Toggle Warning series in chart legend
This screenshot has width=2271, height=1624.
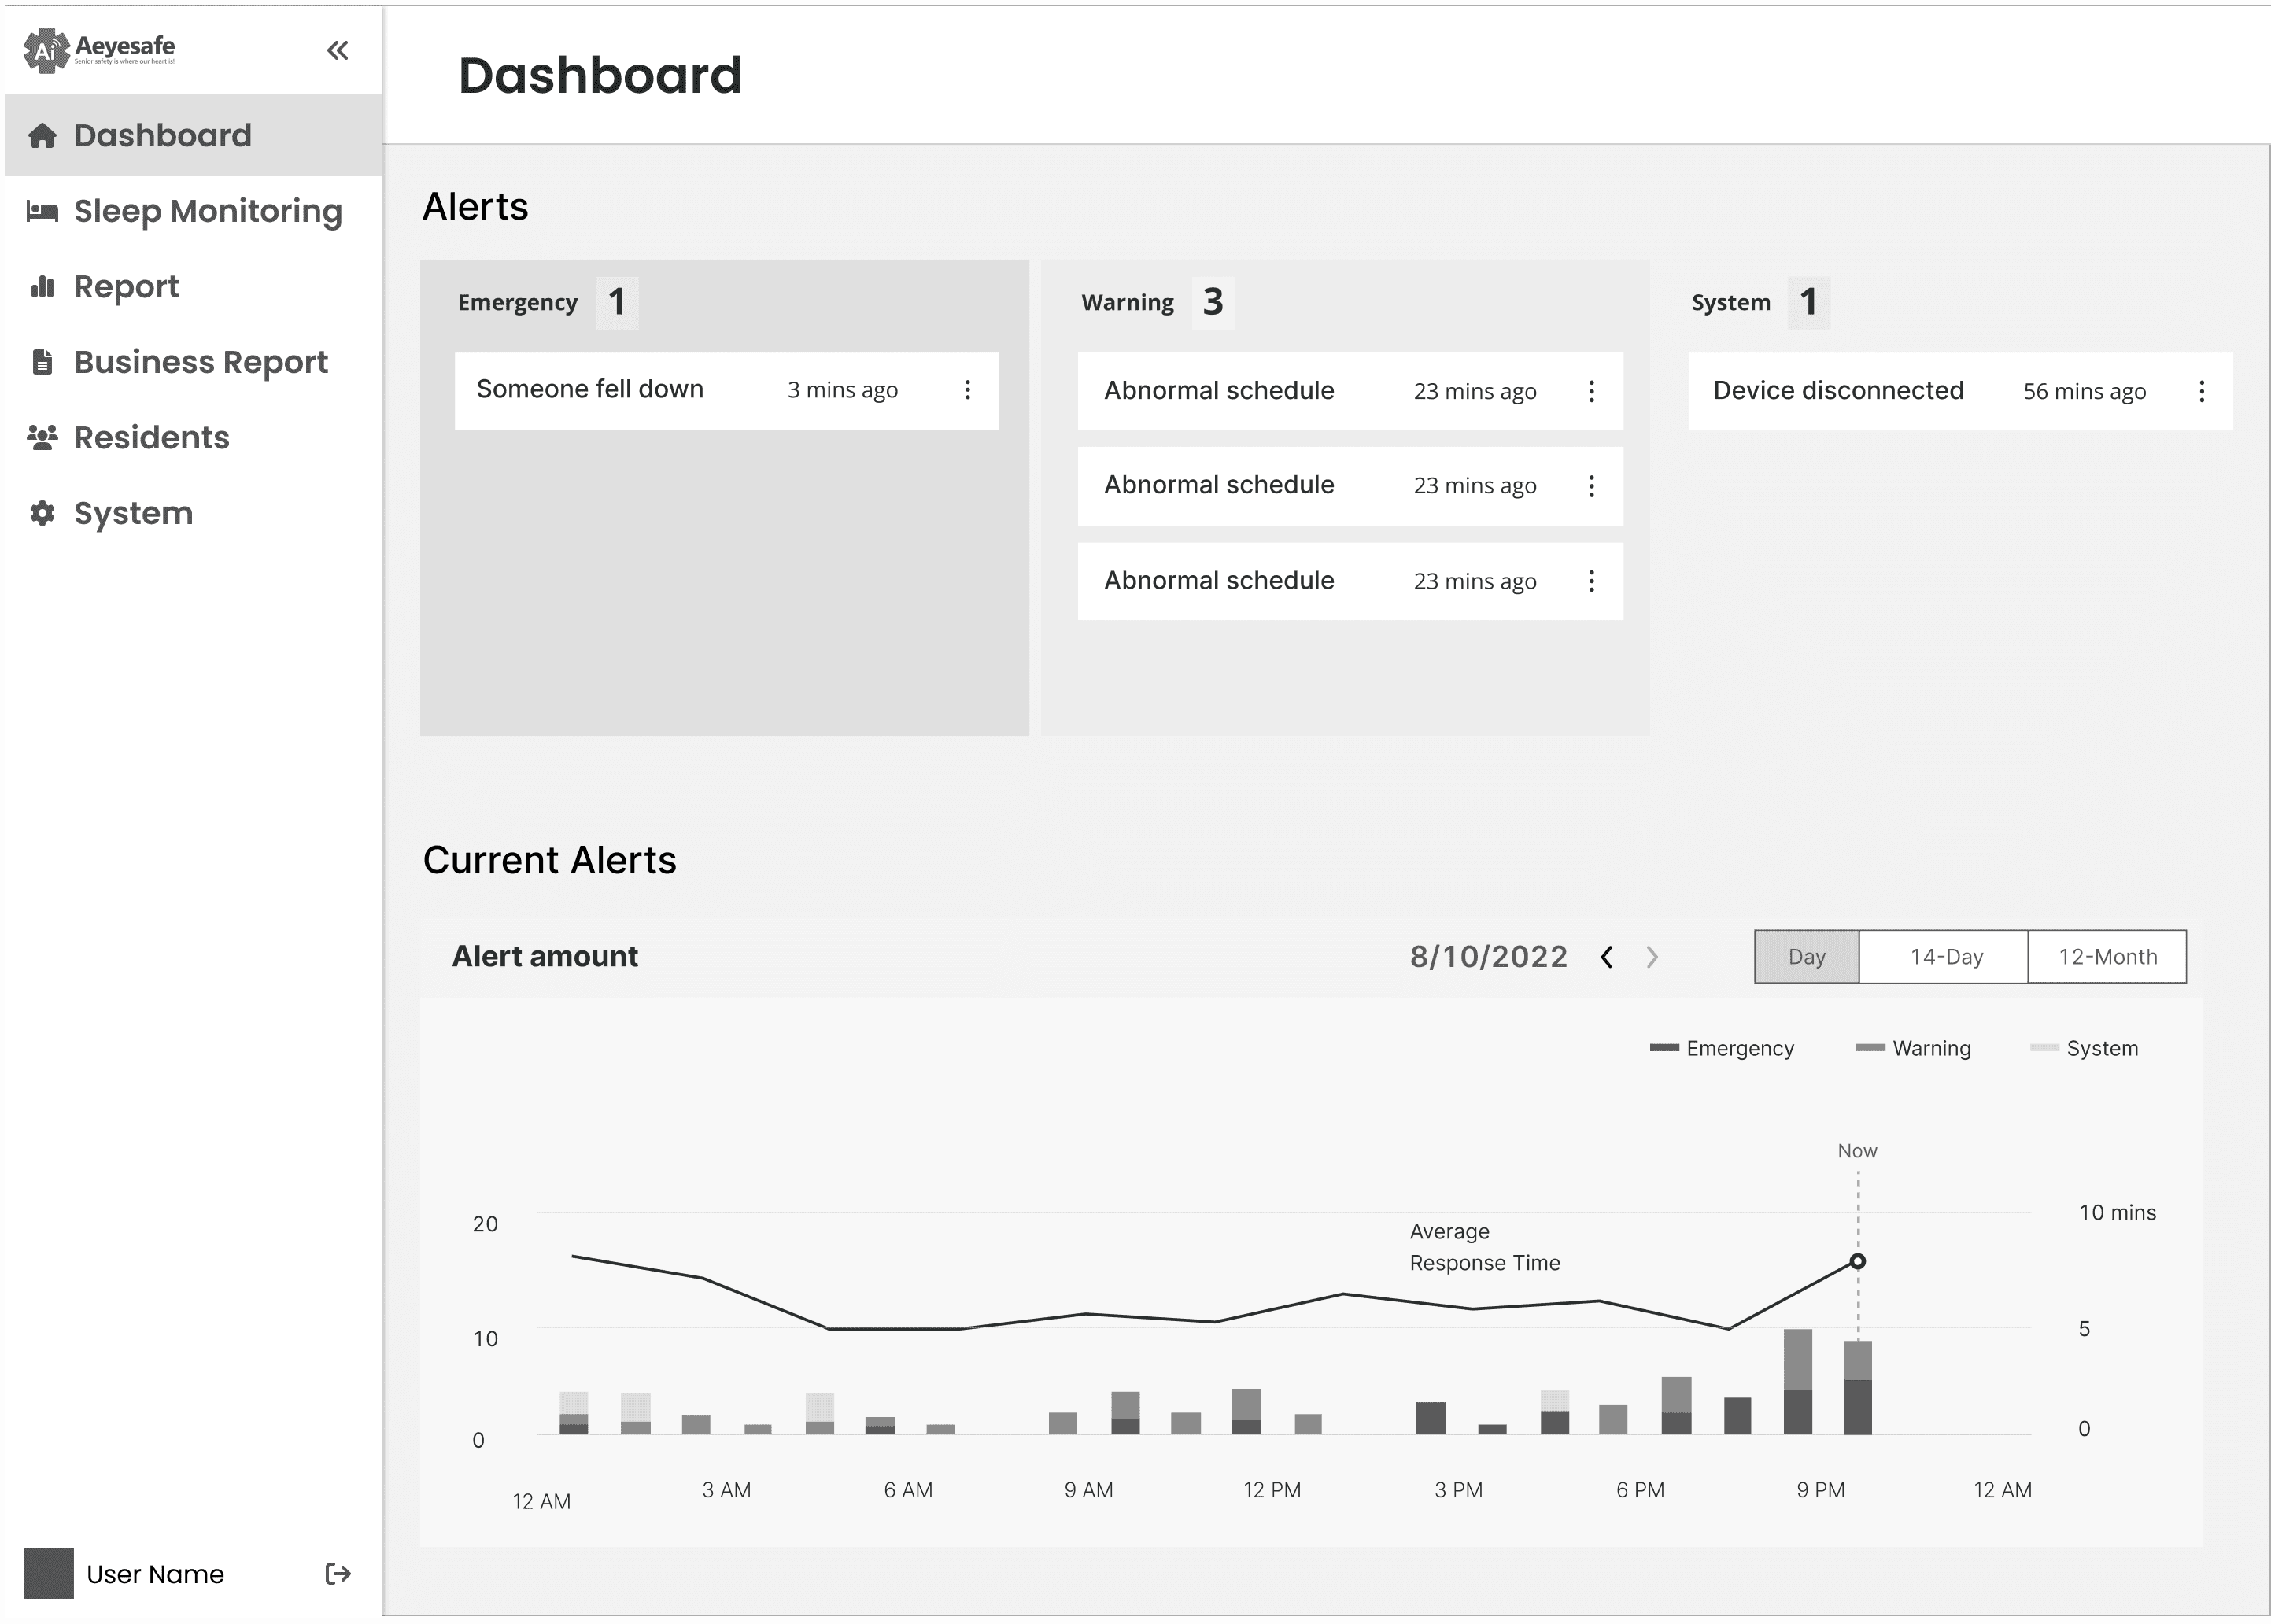[x=1914, y=1048]
